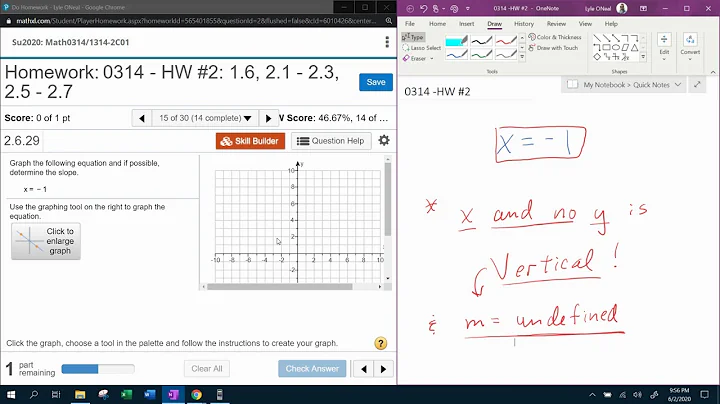Image resolution: width=720 pixels, height=404 pixels.
Task: Open Word from the taskbar
Action: coord(150,395)
